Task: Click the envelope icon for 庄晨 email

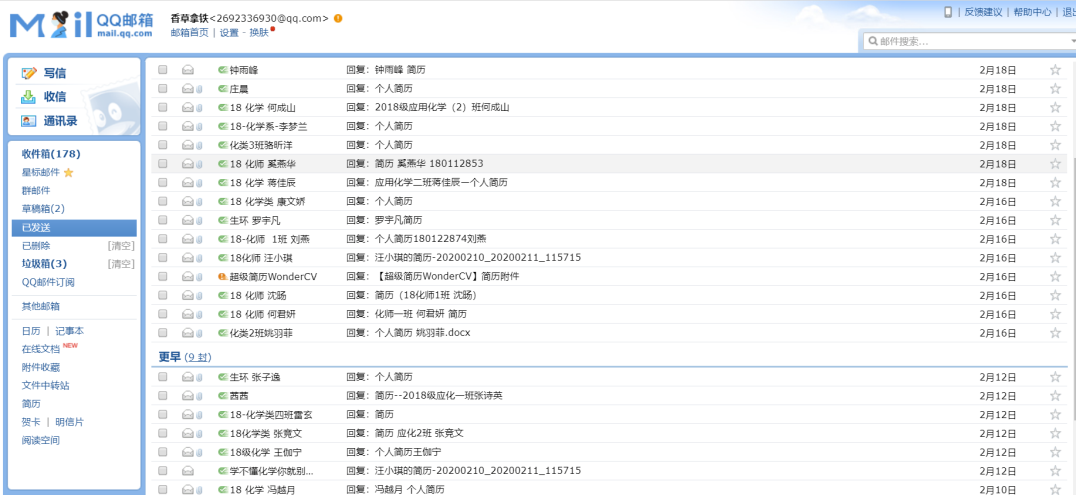Action: (187, 89)
